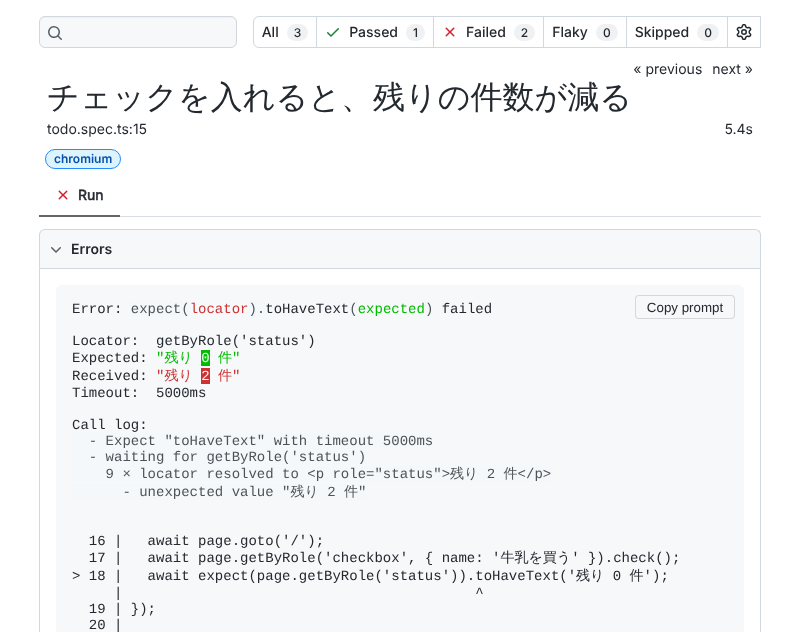Click the Locator: getByRole('status') line
Screen dimensions: 800x632
[193, 341]
